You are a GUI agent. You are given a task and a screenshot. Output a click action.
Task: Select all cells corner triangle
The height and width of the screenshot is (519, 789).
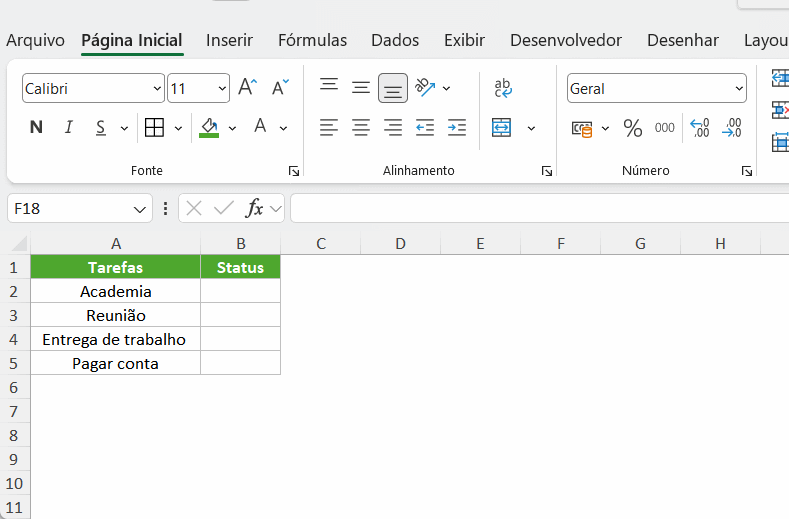(x=18, y=244)
